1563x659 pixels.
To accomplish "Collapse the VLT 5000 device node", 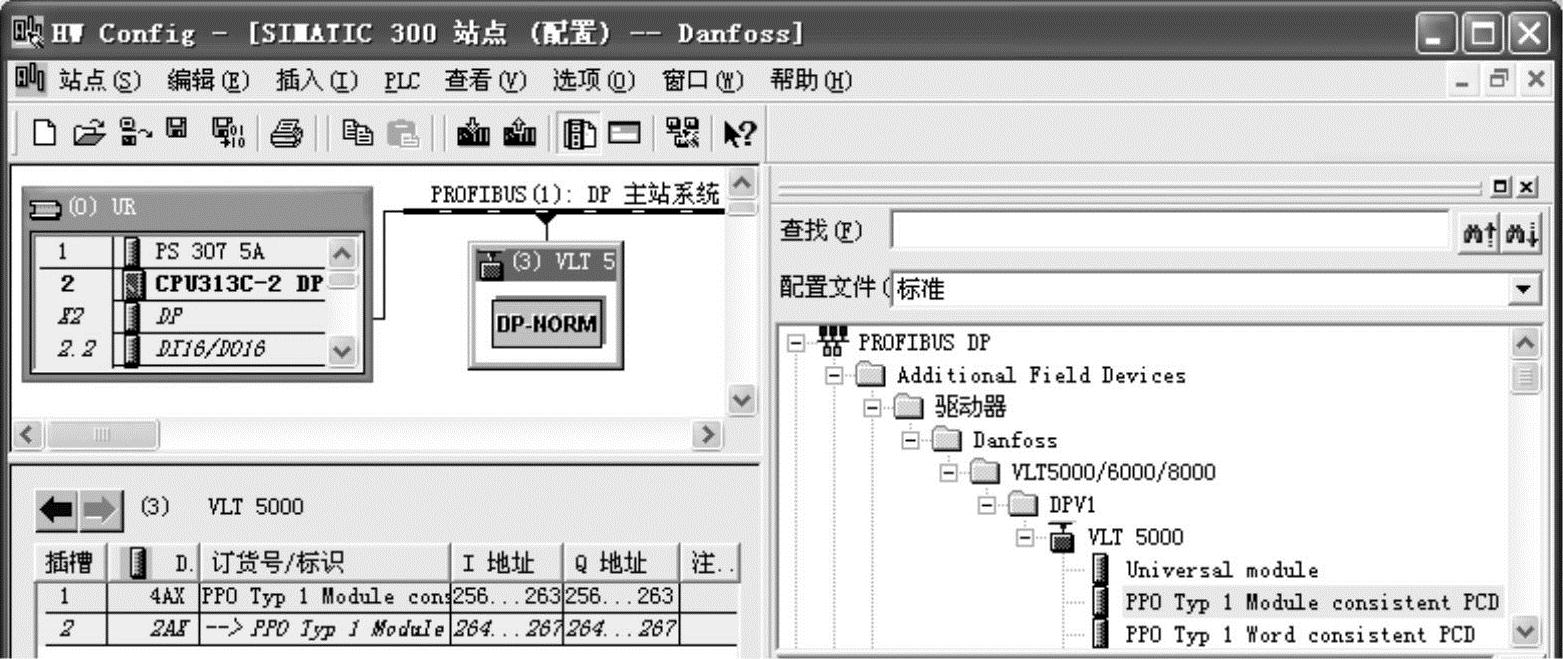I will tap(1024, 538).
